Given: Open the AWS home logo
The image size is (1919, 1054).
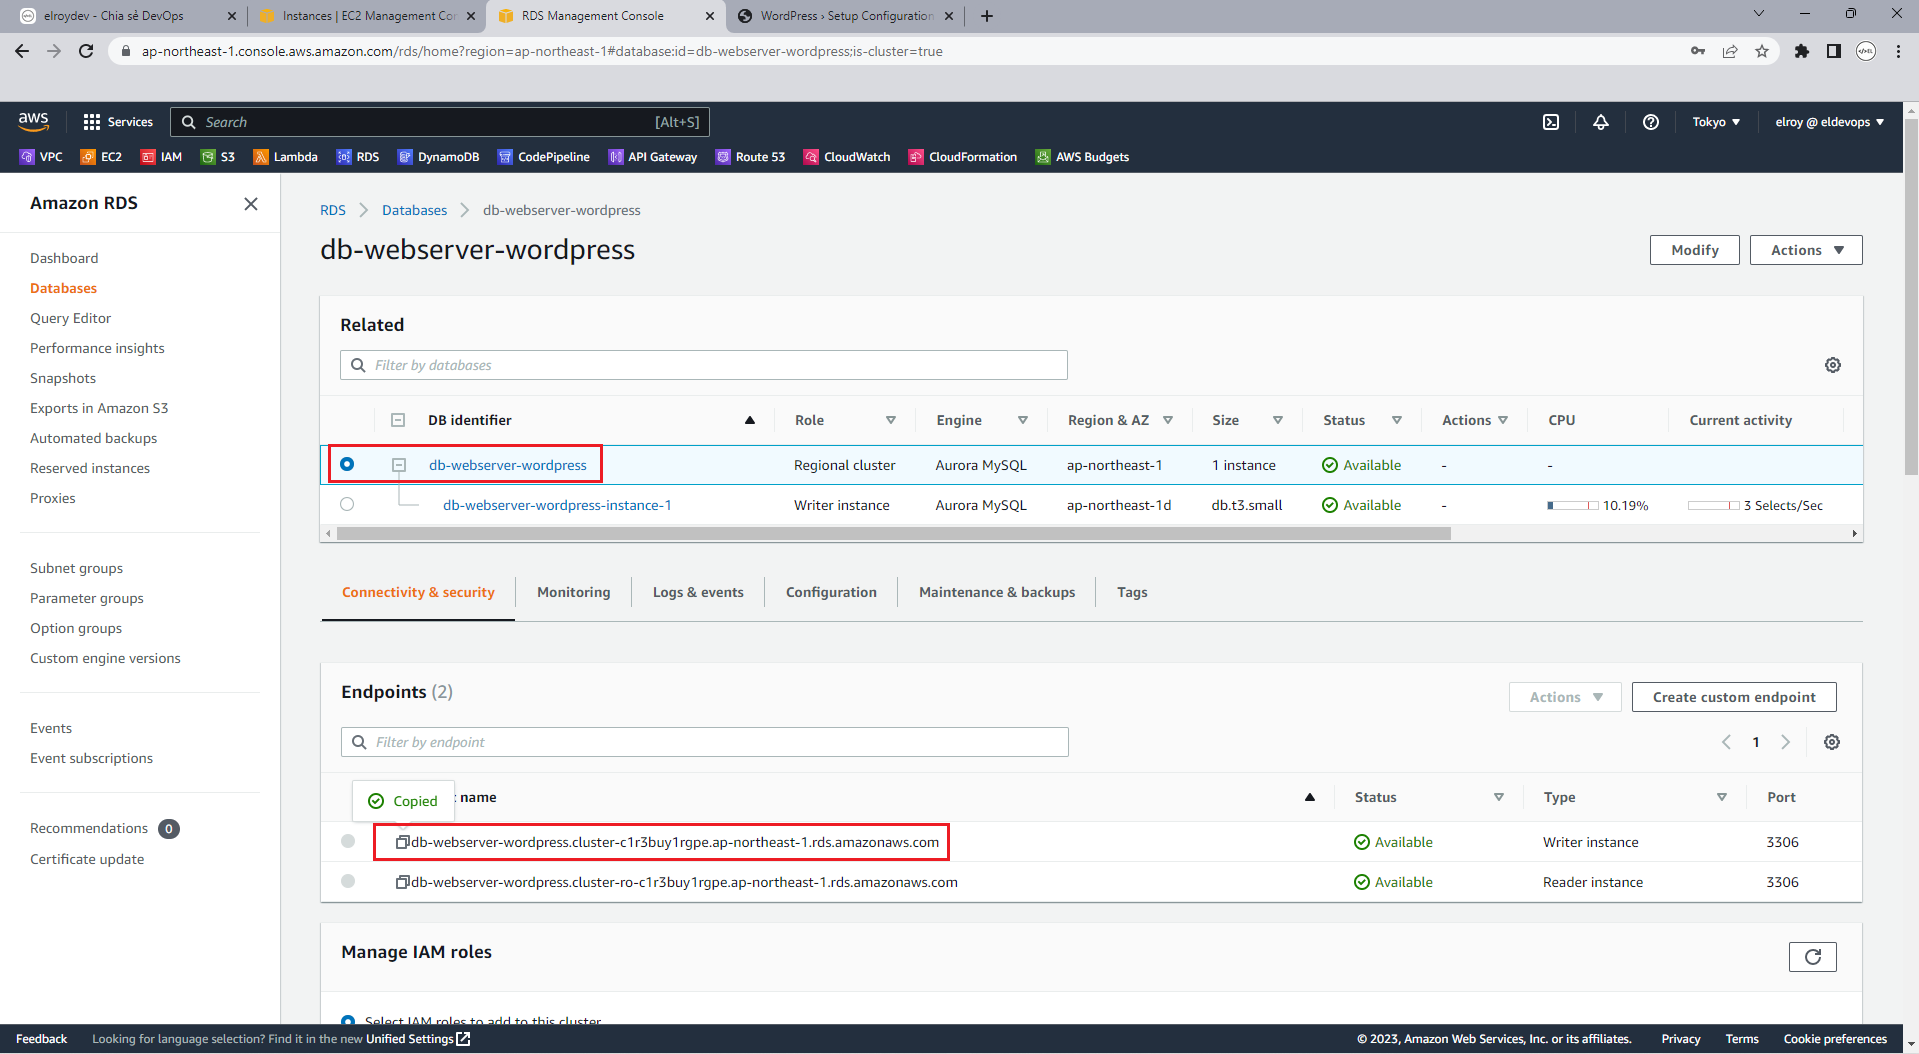Looking at the screenshot, I should 33,121.
